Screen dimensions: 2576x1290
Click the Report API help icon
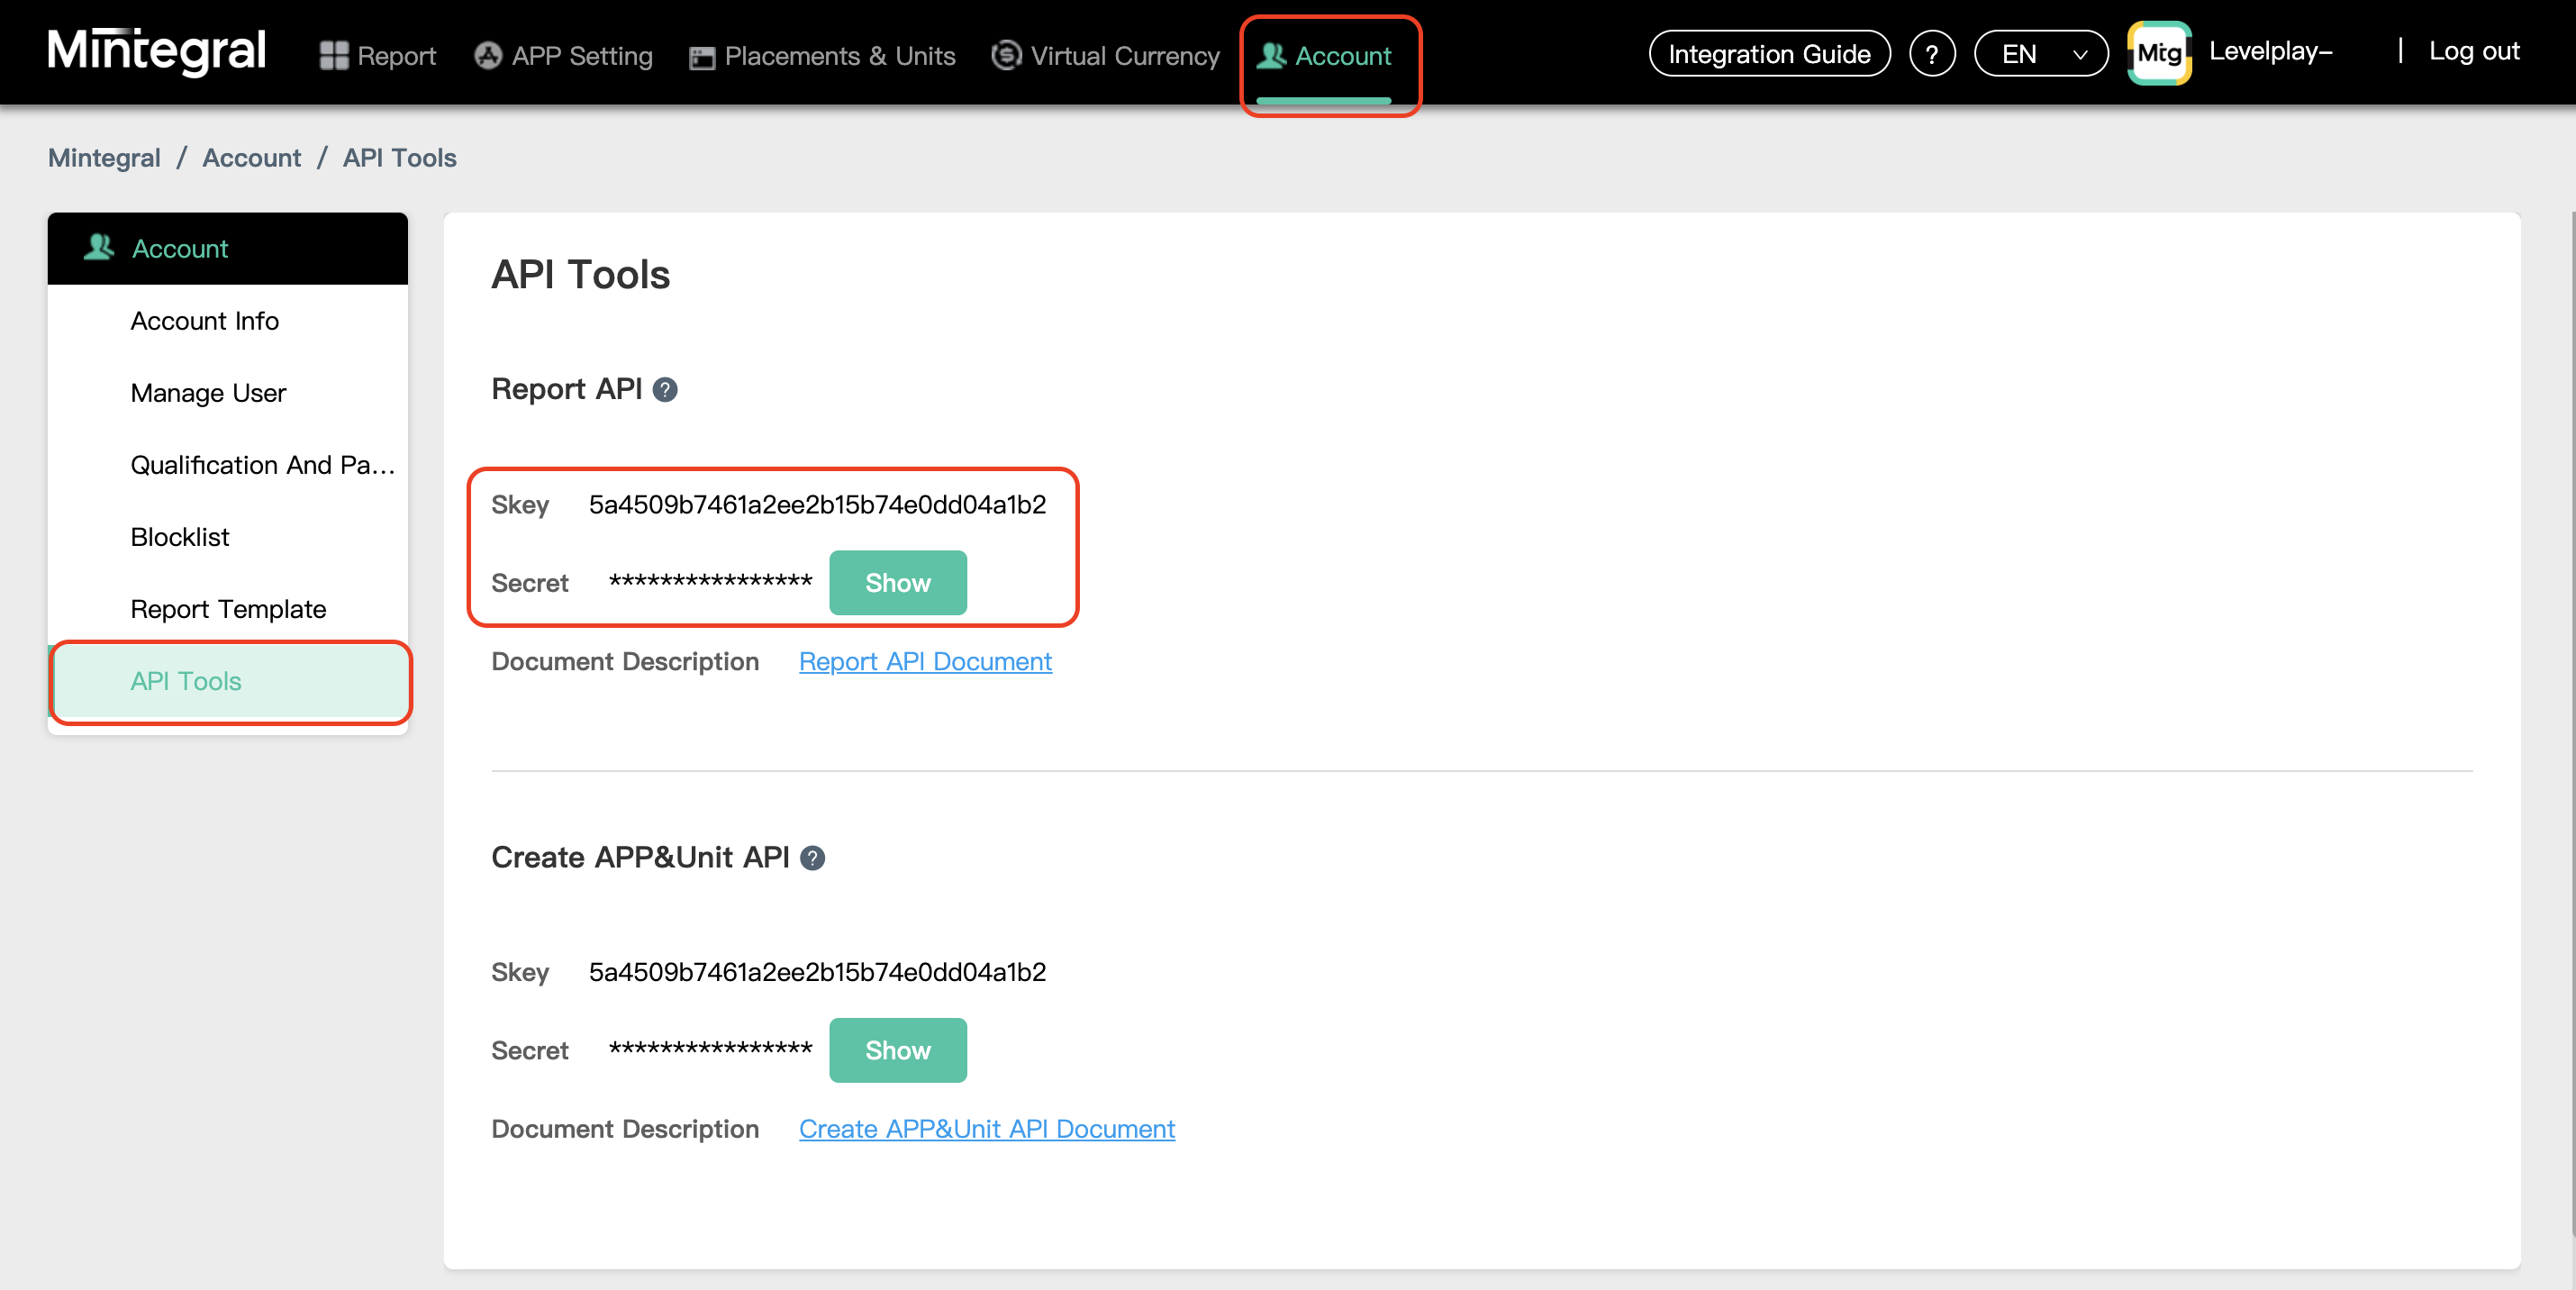(665, 391)
